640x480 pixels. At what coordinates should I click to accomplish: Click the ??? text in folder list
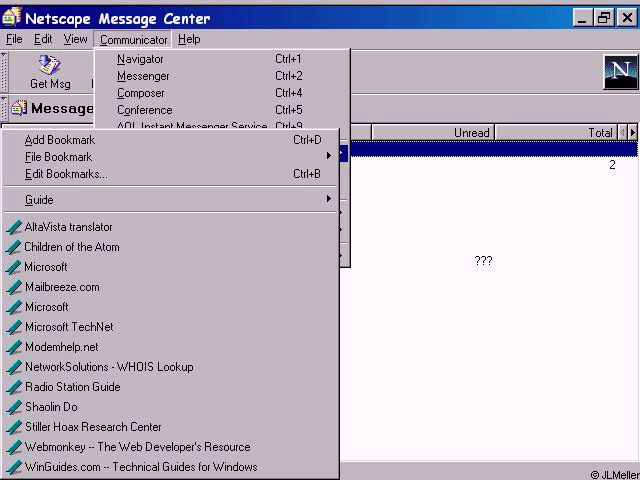point(483,260)
